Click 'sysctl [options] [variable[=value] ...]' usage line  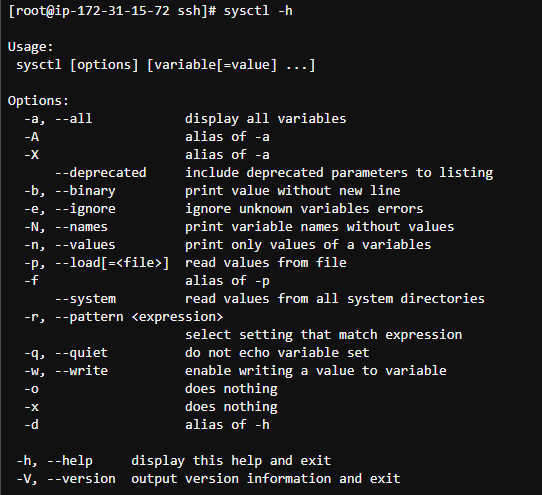tap(166, 65)
